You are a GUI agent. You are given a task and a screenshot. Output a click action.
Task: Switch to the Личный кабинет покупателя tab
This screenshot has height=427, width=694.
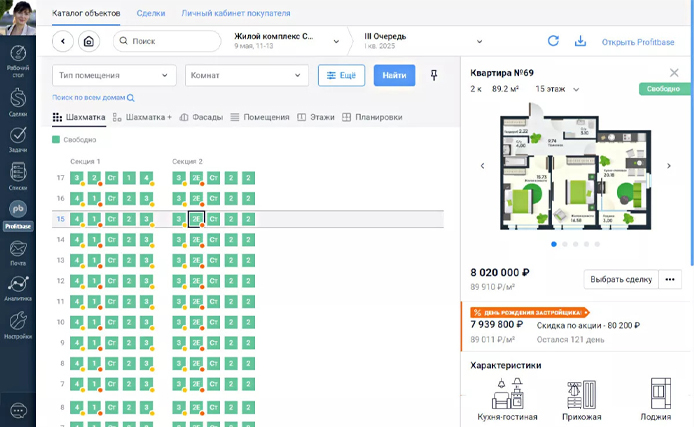click(236, 14)
